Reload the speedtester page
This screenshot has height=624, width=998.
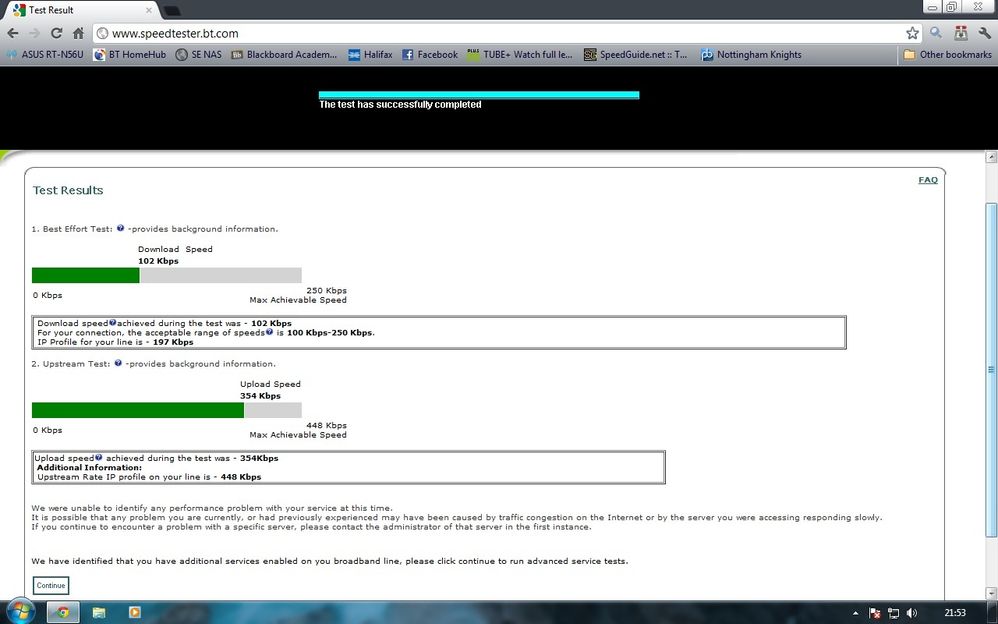(56, 33)
